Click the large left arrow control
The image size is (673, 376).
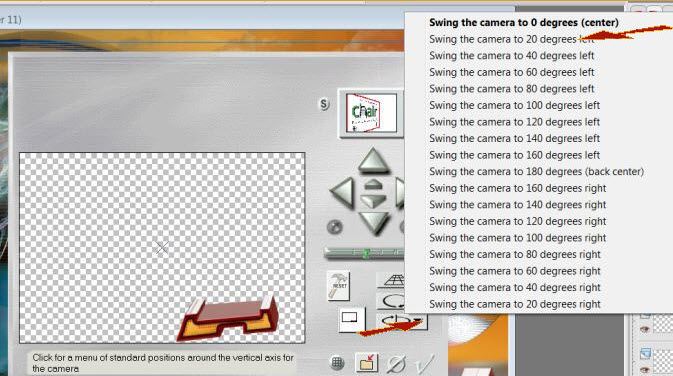(342, 193)
